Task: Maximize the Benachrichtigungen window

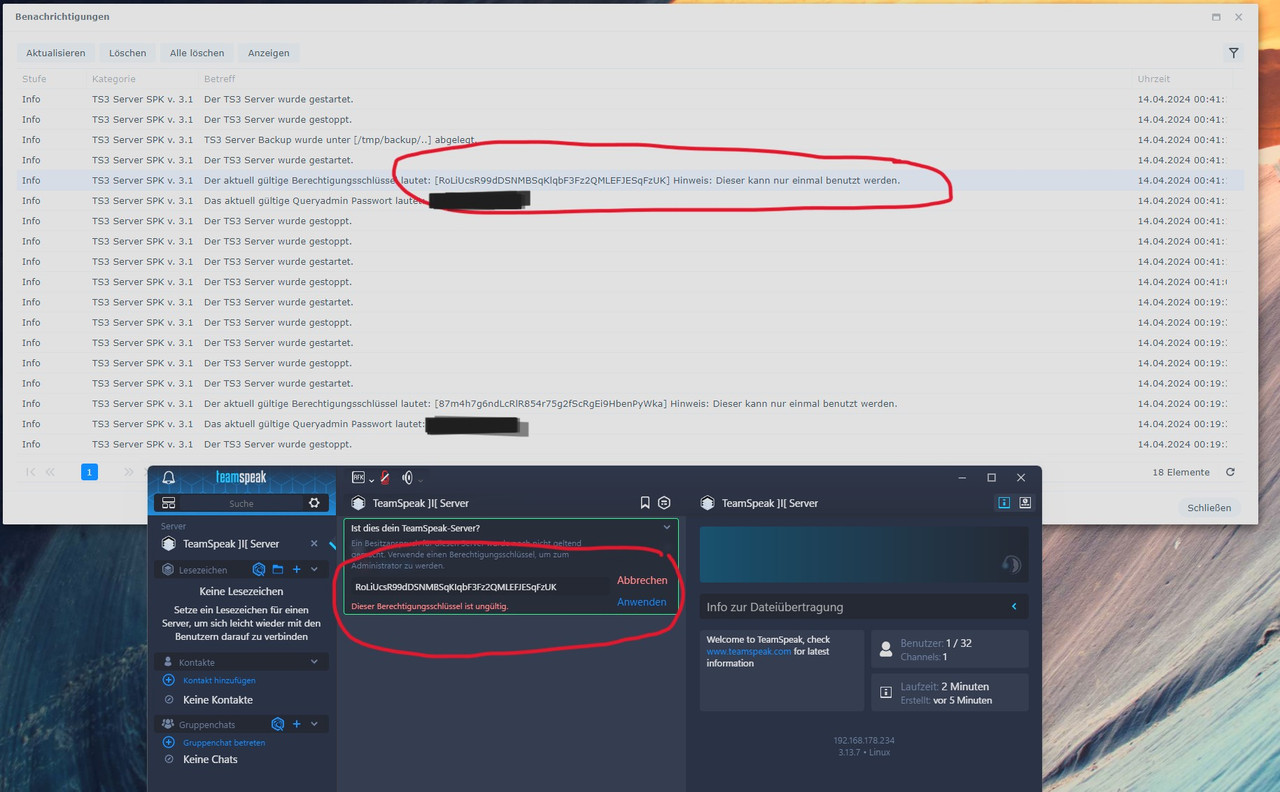Action: point(1216,17)
